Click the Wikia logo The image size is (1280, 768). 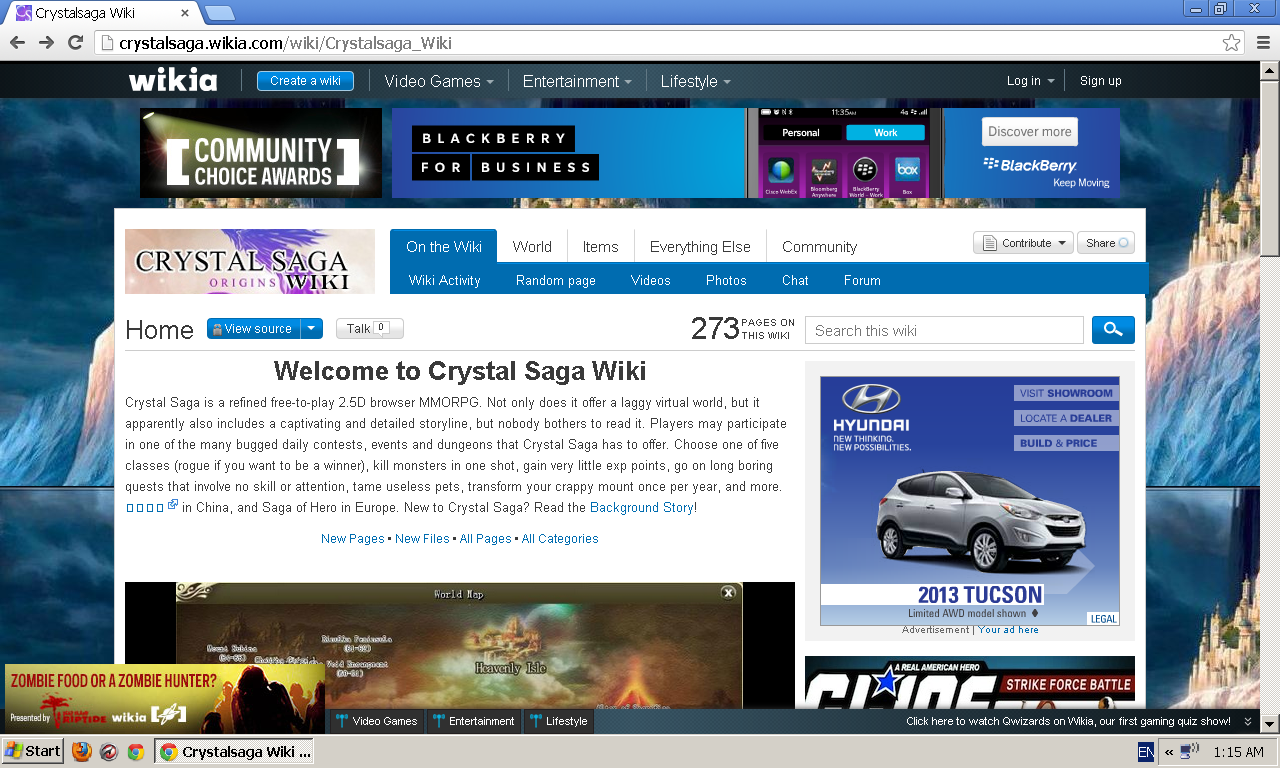pos(173,81)
